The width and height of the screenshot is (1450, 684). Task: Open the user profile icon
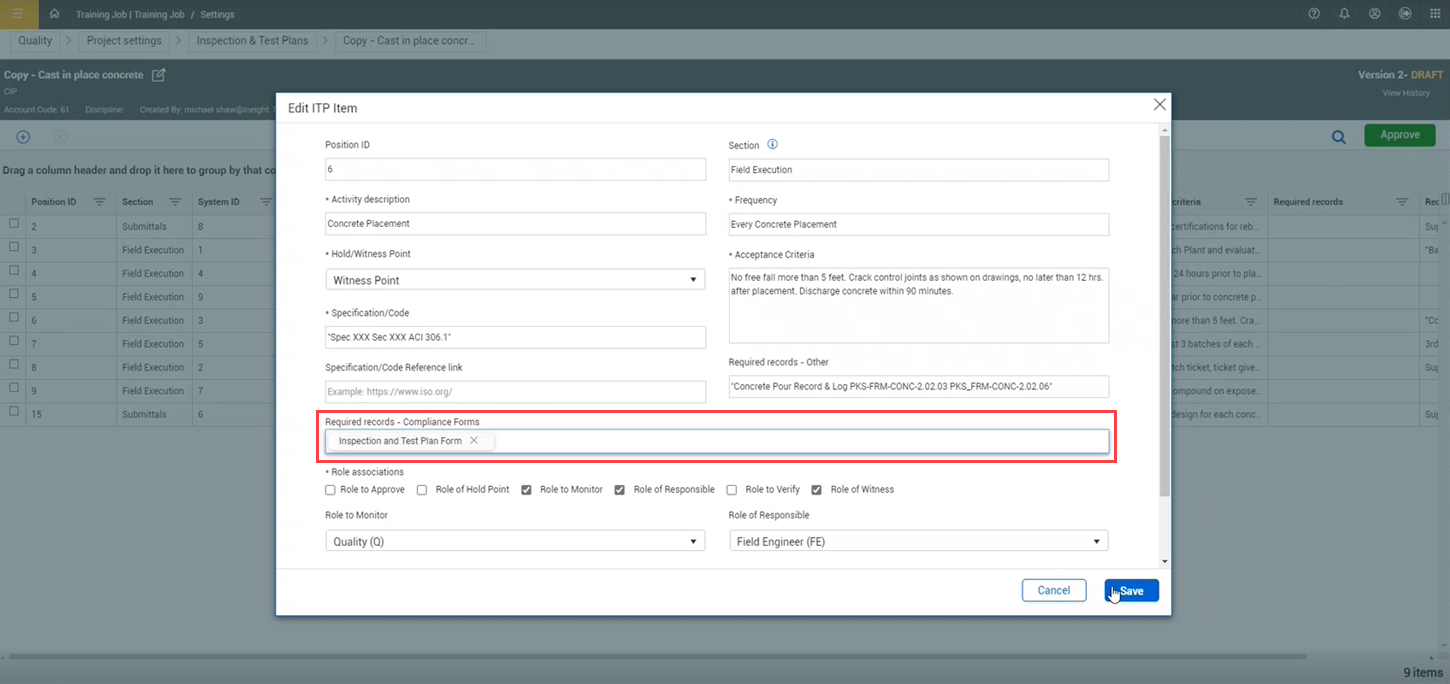pyautogui.click(x=1374, y=14)
